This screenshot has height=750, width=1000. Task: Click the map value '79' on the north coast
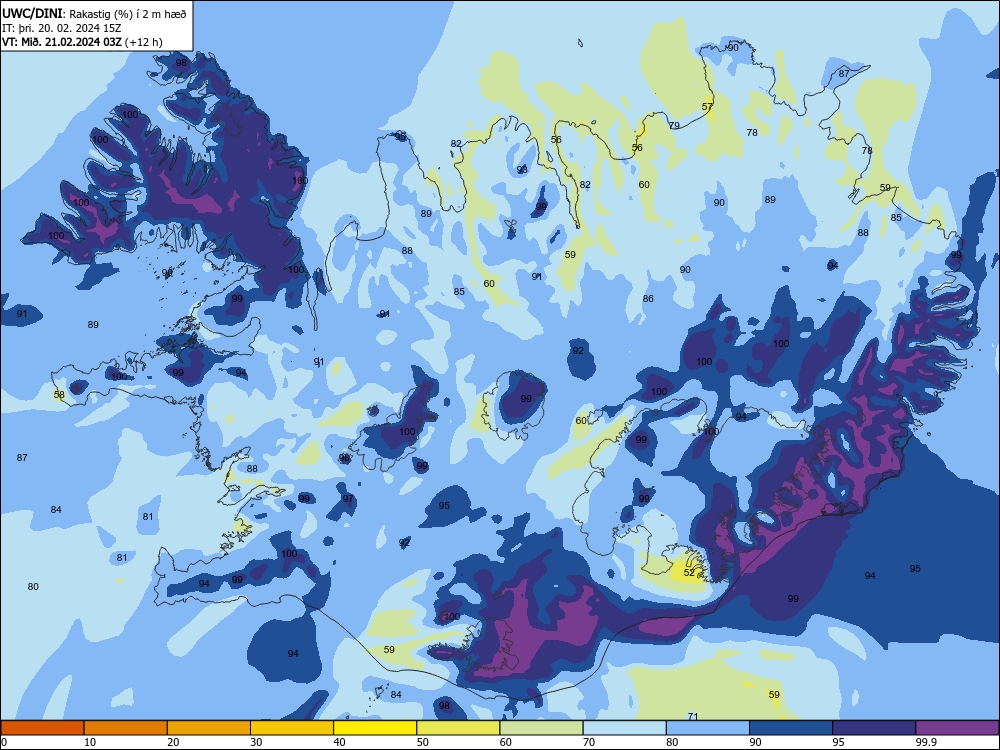pyautogui.click(x=674, y=126)
